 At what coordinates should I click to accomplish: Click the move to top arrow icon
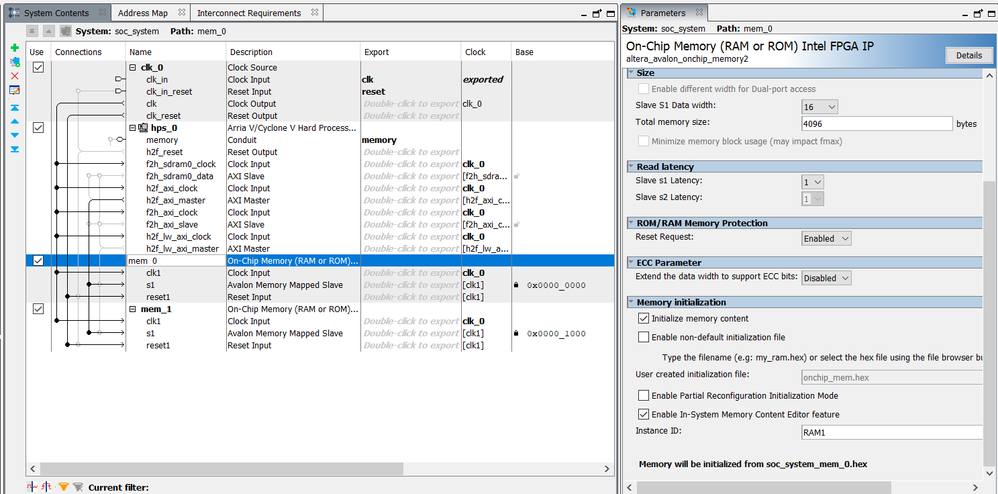(x=14, y=106)
